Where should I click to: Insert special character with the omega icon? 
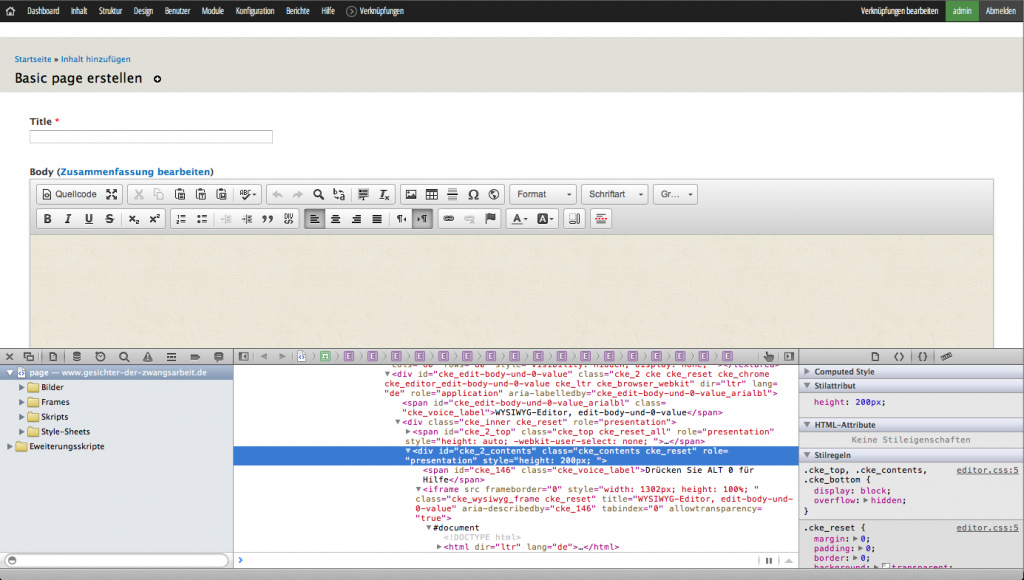tap(473, 194)
